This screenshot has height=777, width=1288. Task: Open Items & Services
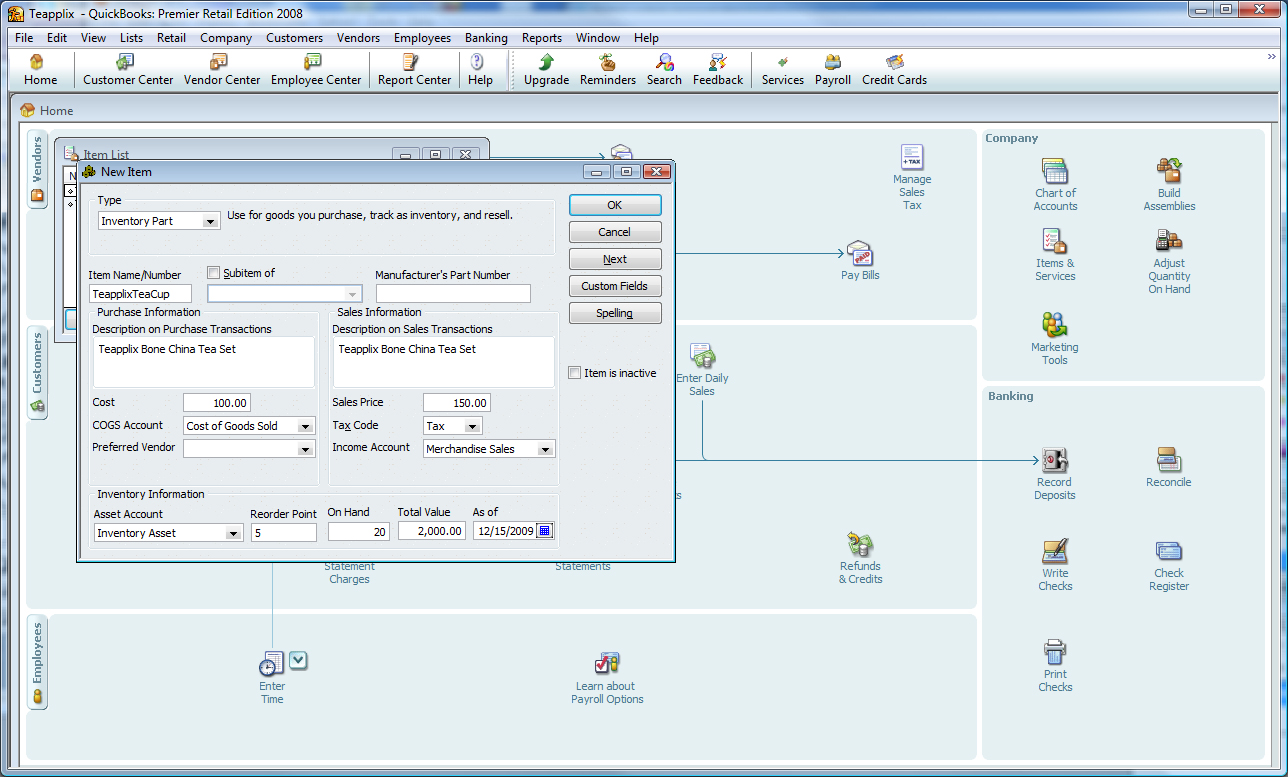(x=1055, y=255)
